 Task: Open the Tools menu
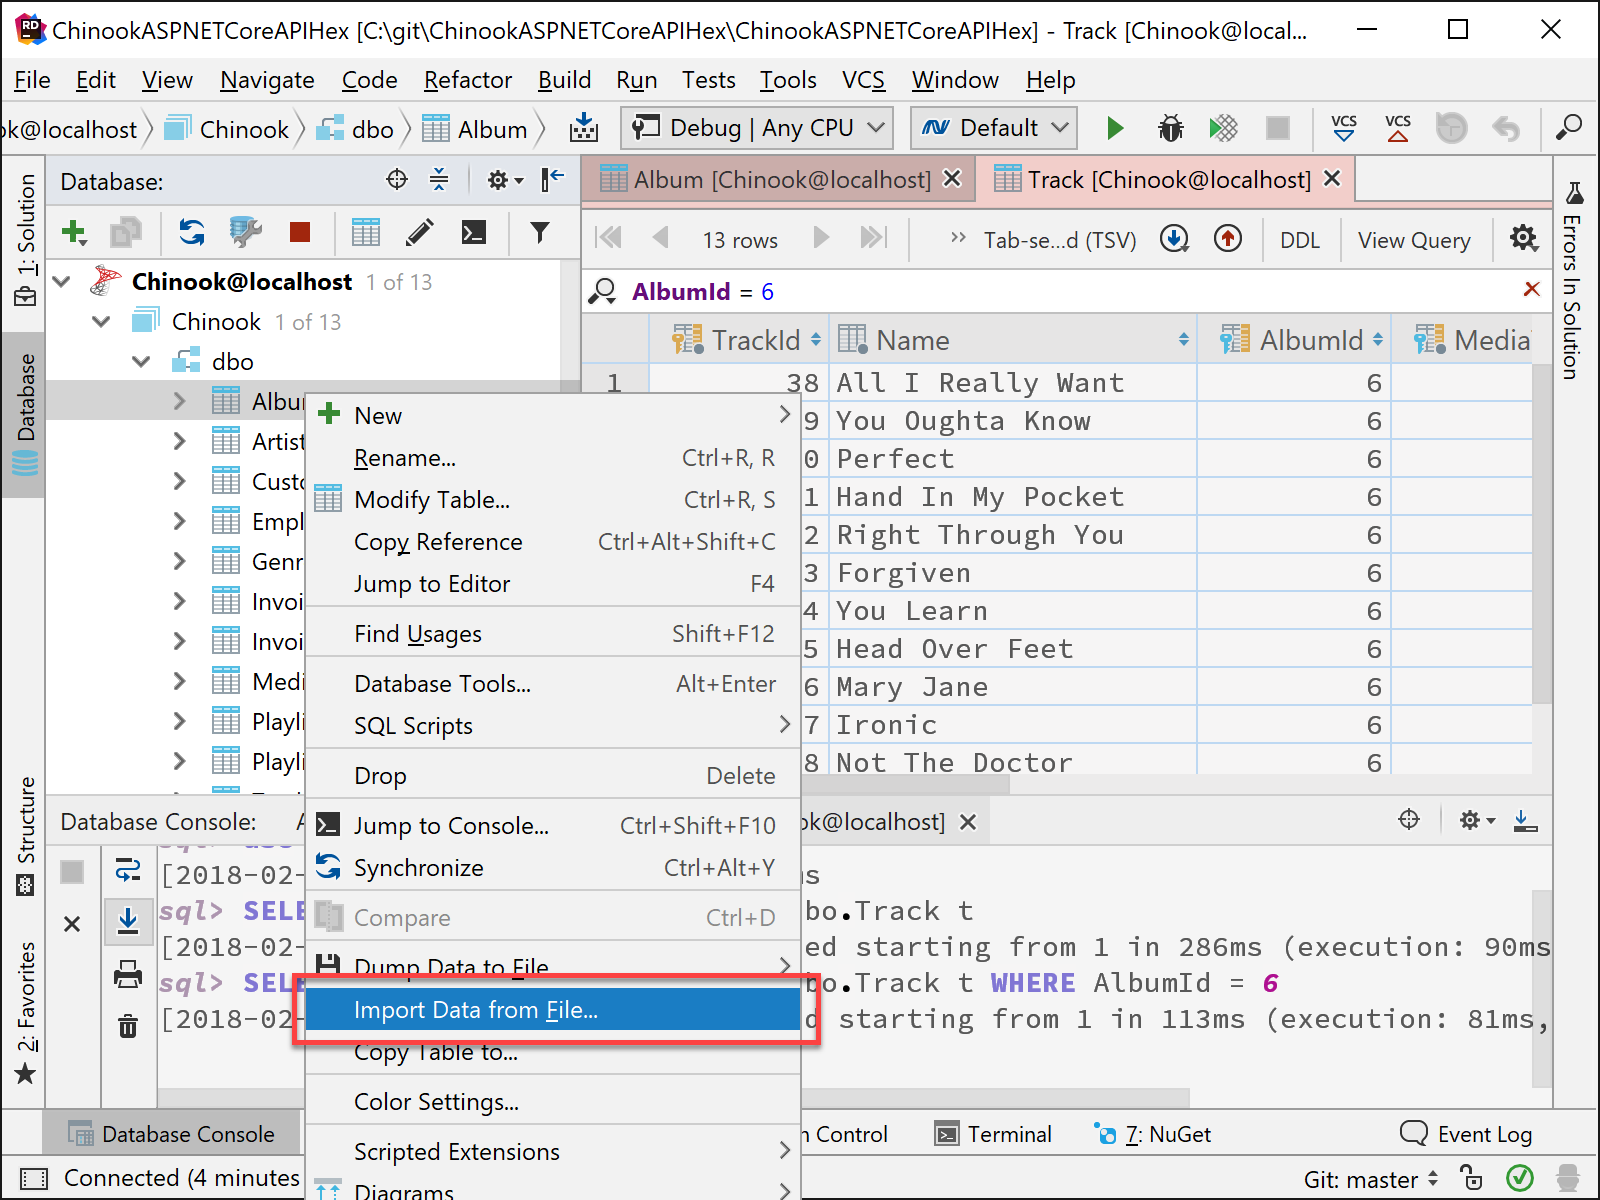click(x=788, y=80)
